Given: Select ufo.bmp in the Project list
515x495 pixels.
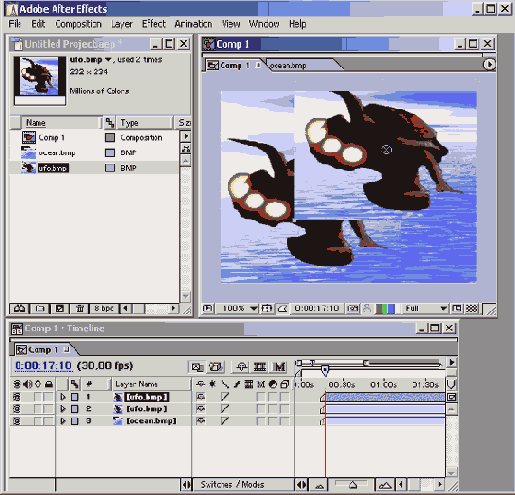Looking at the screenshot, I should tap(53, 168).
